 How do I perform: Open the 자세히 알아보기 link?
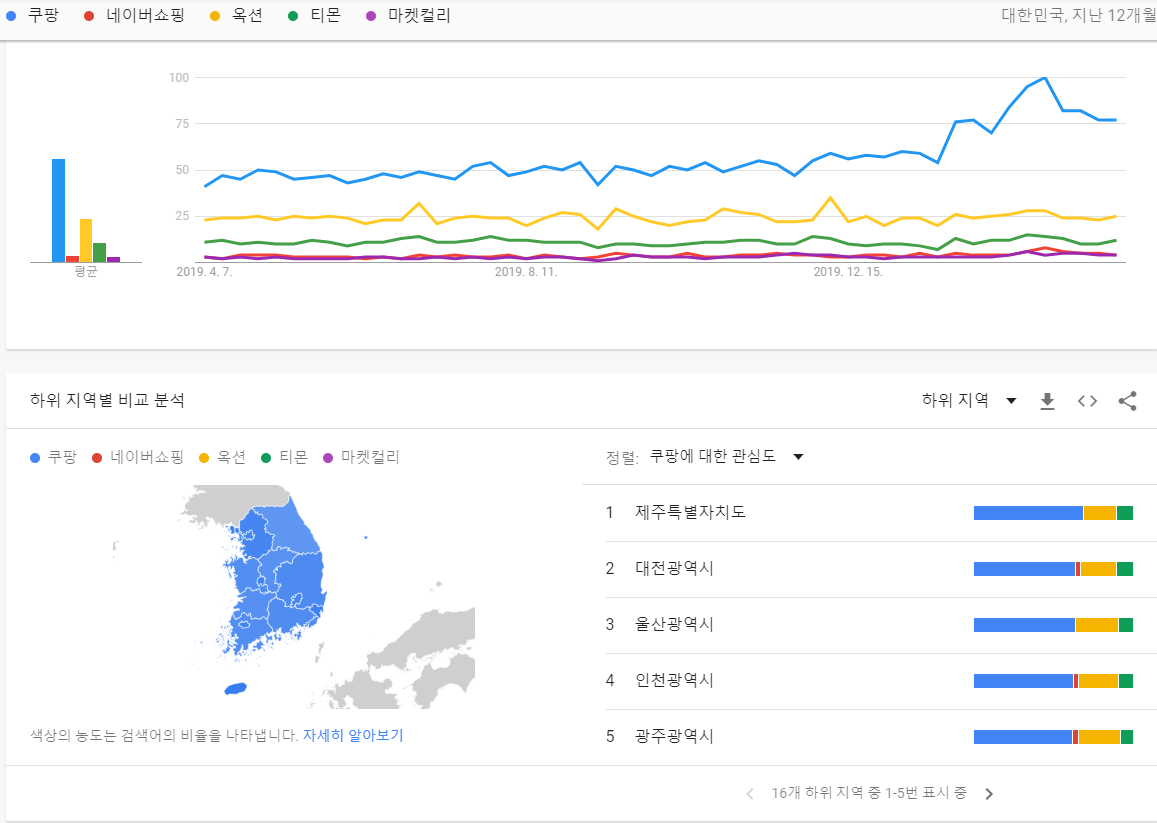(x=354, y=735)
